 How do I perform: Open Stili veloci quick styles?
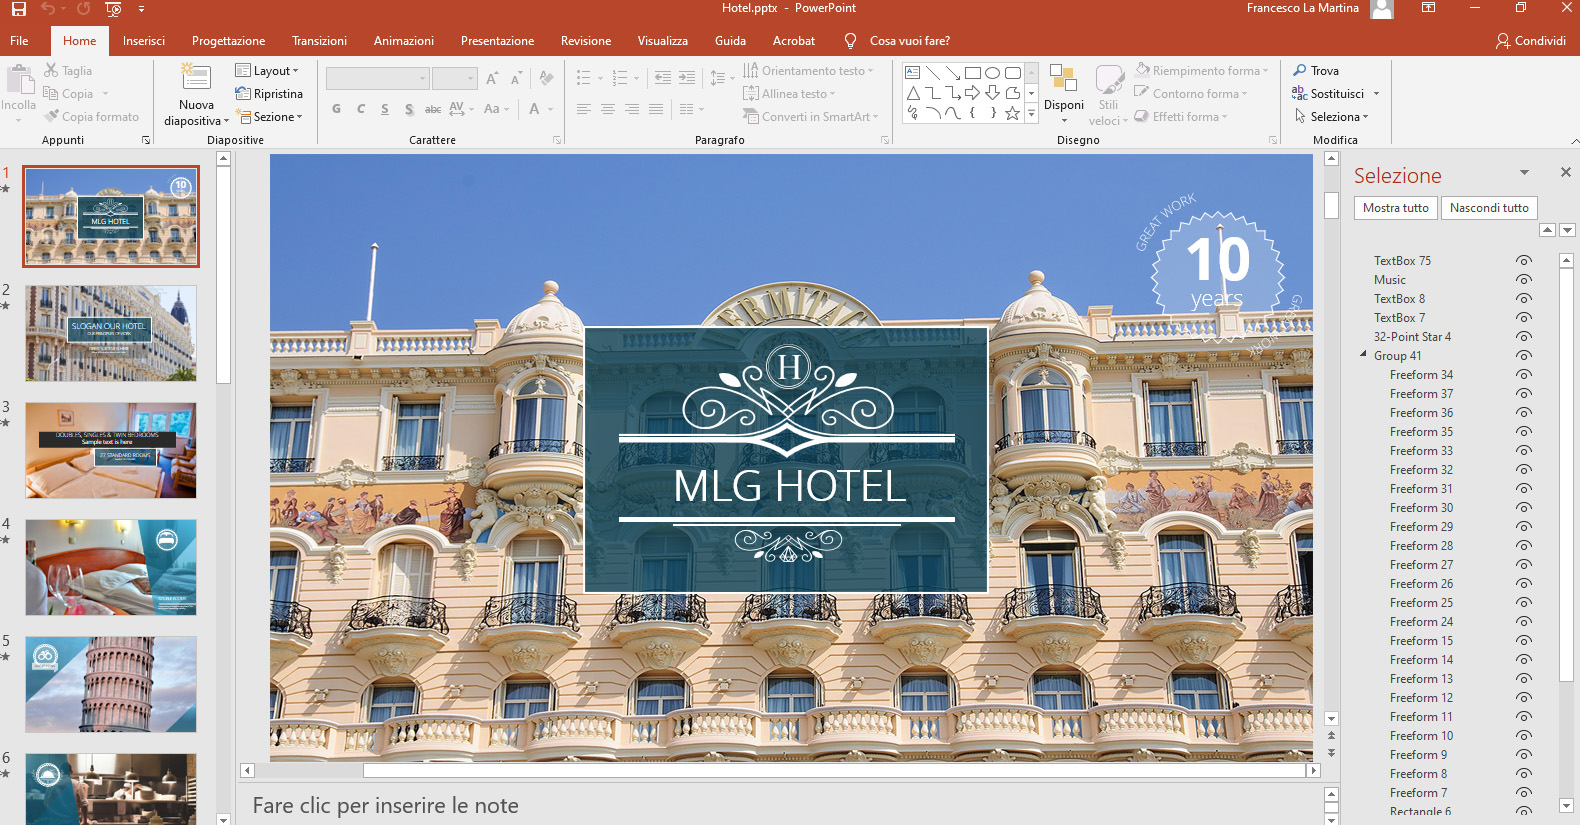coord(1109,80)
